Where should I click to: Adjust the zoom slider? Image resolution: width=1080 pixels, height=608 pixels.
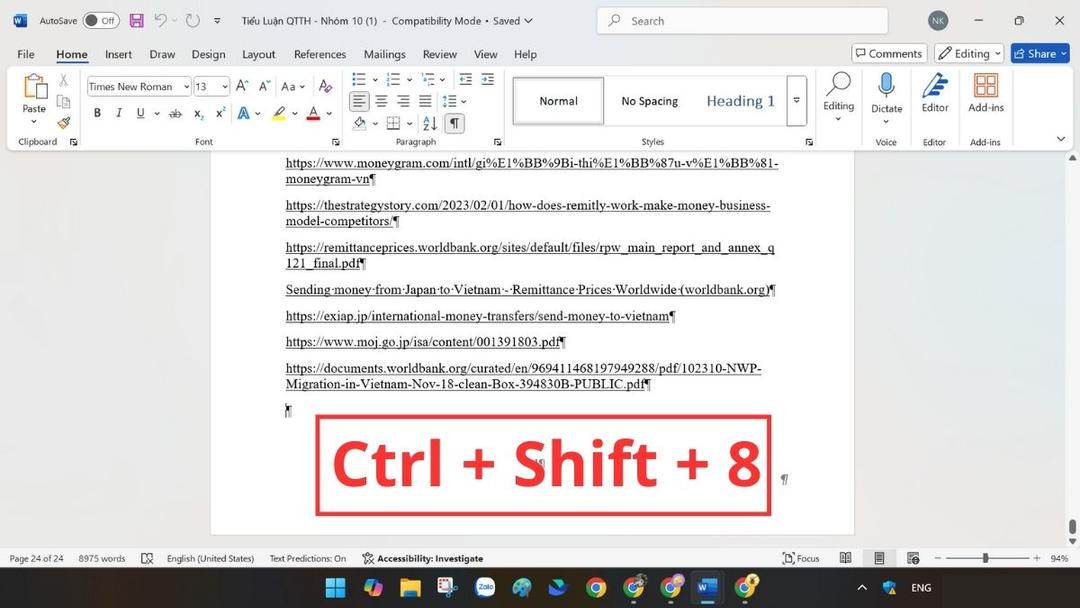985,558
